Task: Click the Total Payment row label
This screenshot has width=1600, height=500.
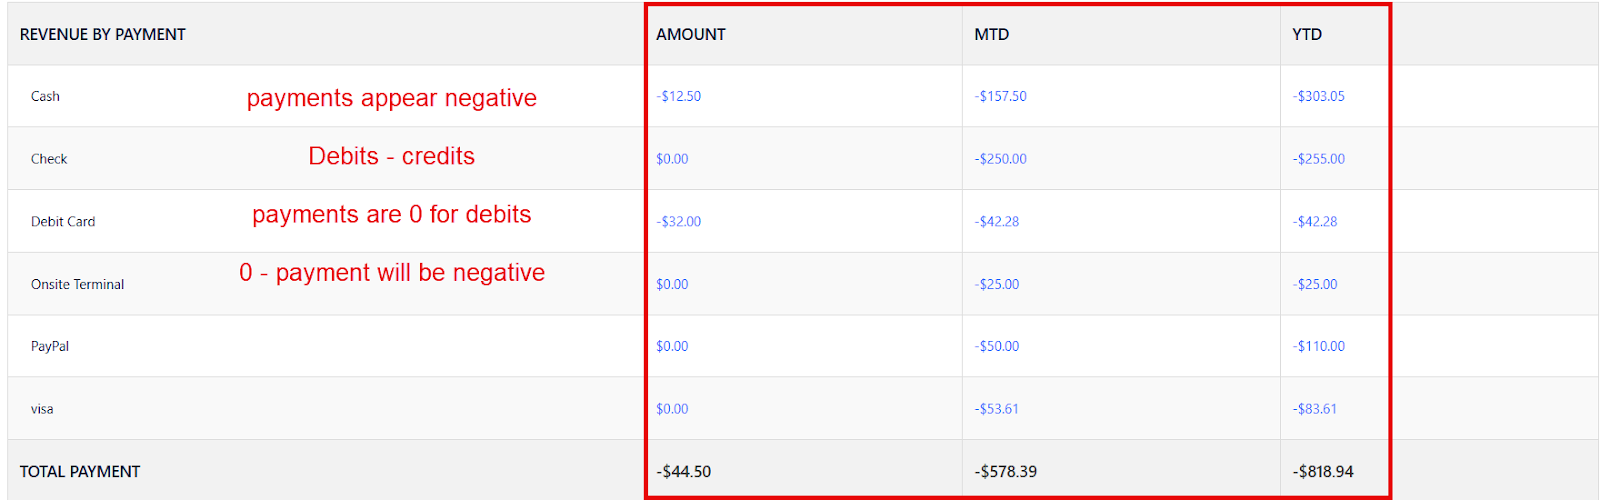Action: pyautogui.click(x=80, y=472)
